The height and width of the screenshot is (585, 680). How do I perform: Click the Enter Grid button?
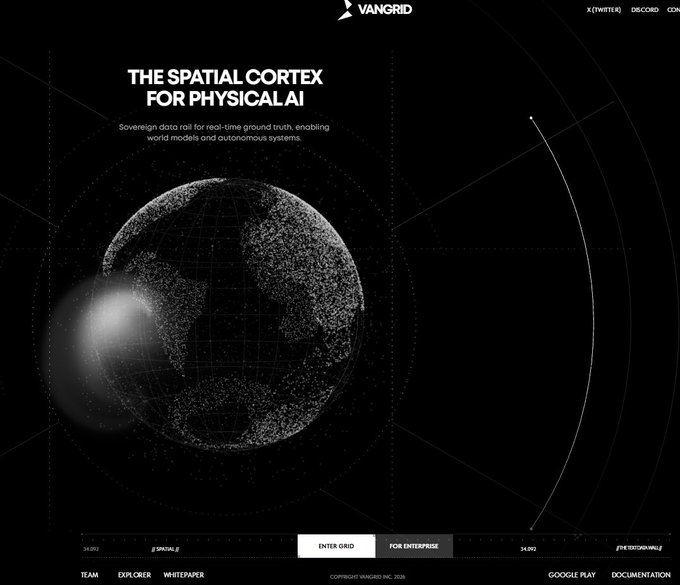[336, 546]
